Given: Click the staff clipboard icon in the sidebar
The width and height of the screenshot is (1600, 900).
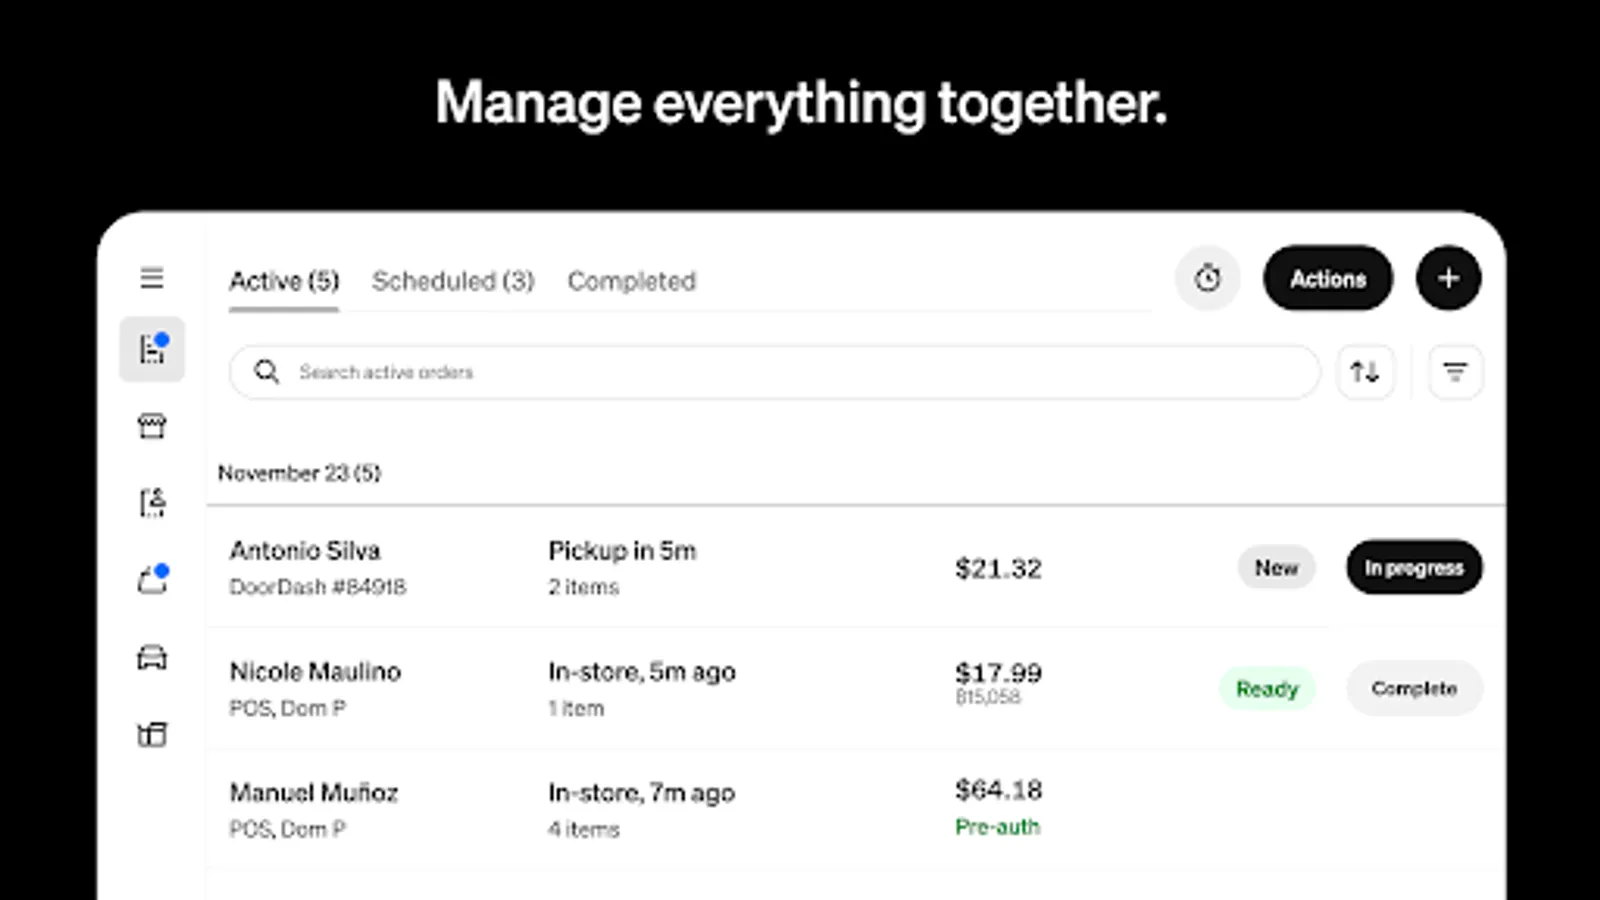Looking at the screenshot, I should (152, 503).
